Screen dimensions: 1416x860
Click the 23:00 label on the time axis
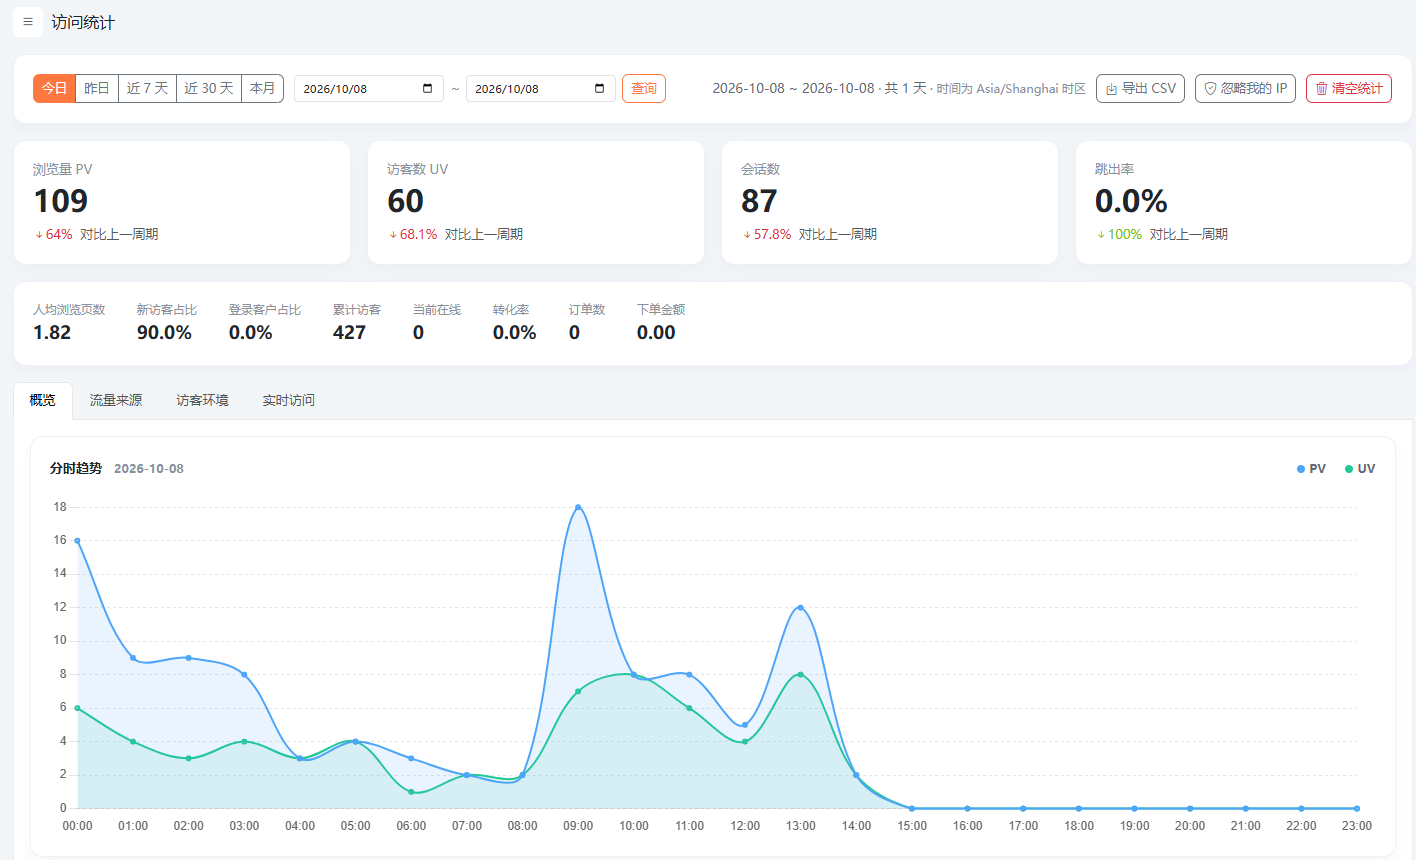(1357, 826)
